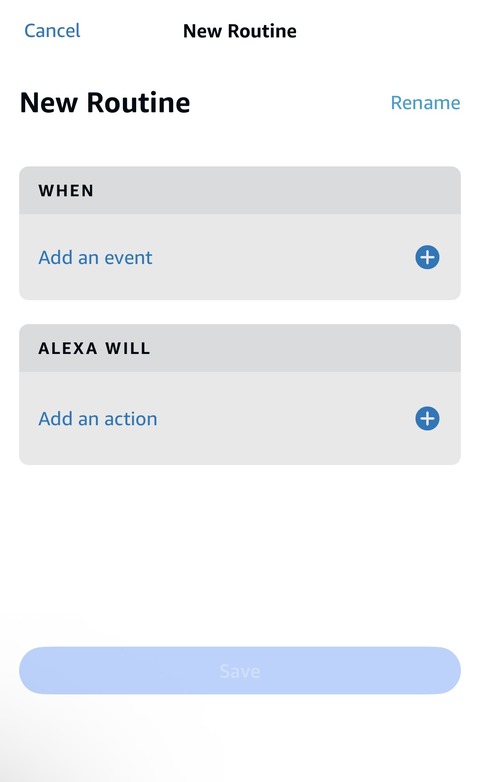Tap the WHEN section header
Screen dimensions: 480x782
(240, 191)
